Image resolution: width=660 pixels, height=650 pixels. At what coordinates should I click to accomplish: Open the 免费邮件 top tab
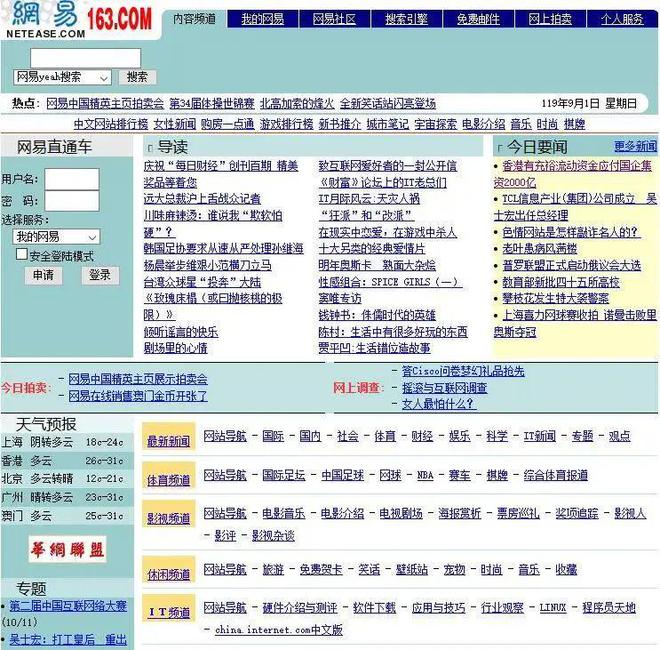coord(479,19)
